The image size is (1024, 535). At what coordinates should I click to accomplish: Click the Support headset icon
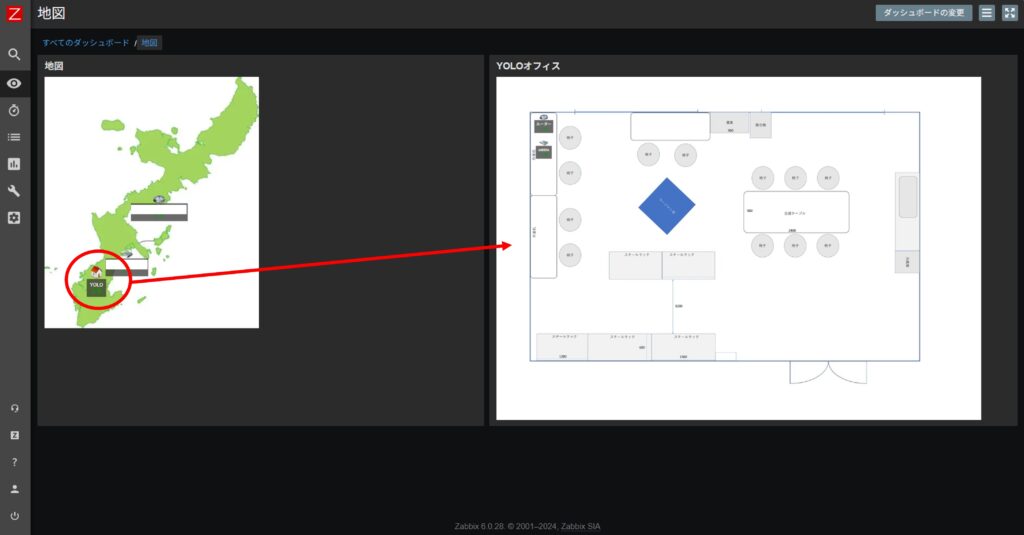click(14, 408)
